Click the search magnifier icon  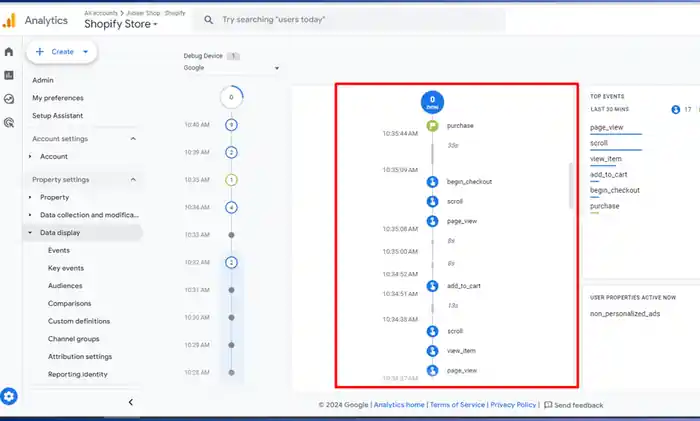point(208,20)
